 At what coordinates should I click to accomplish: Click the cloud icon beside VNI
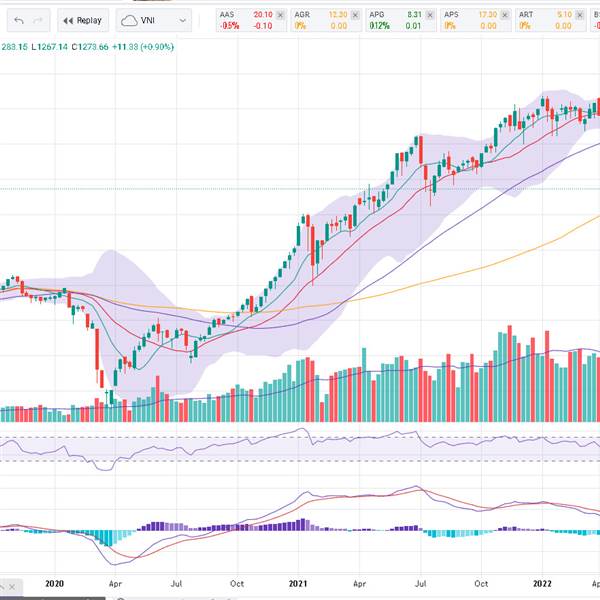coord(129,20)
